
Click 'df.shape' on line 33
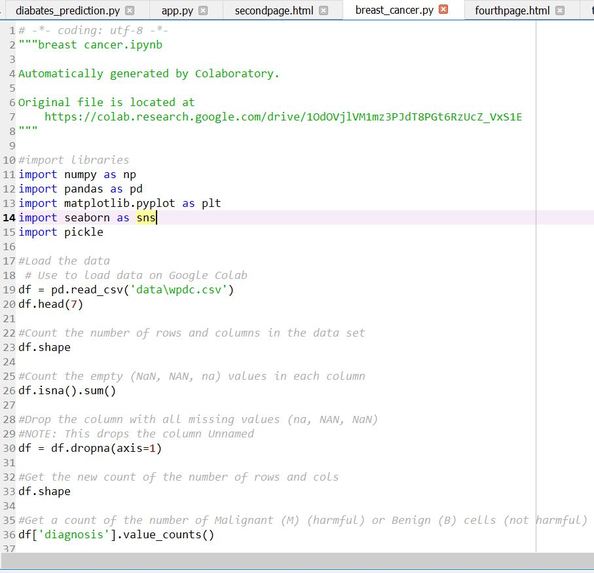tap(44, 491)
